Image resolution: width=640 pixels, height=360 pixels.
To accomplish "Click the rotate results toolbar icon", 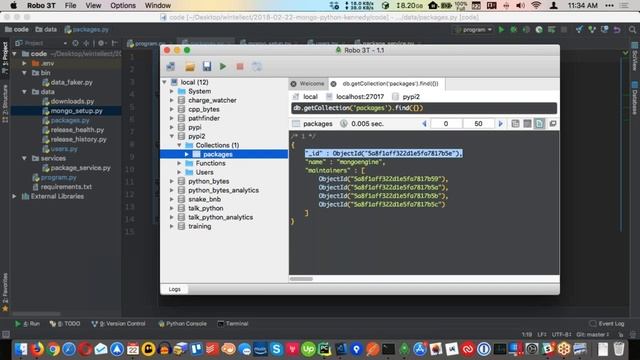I will 257,67.
